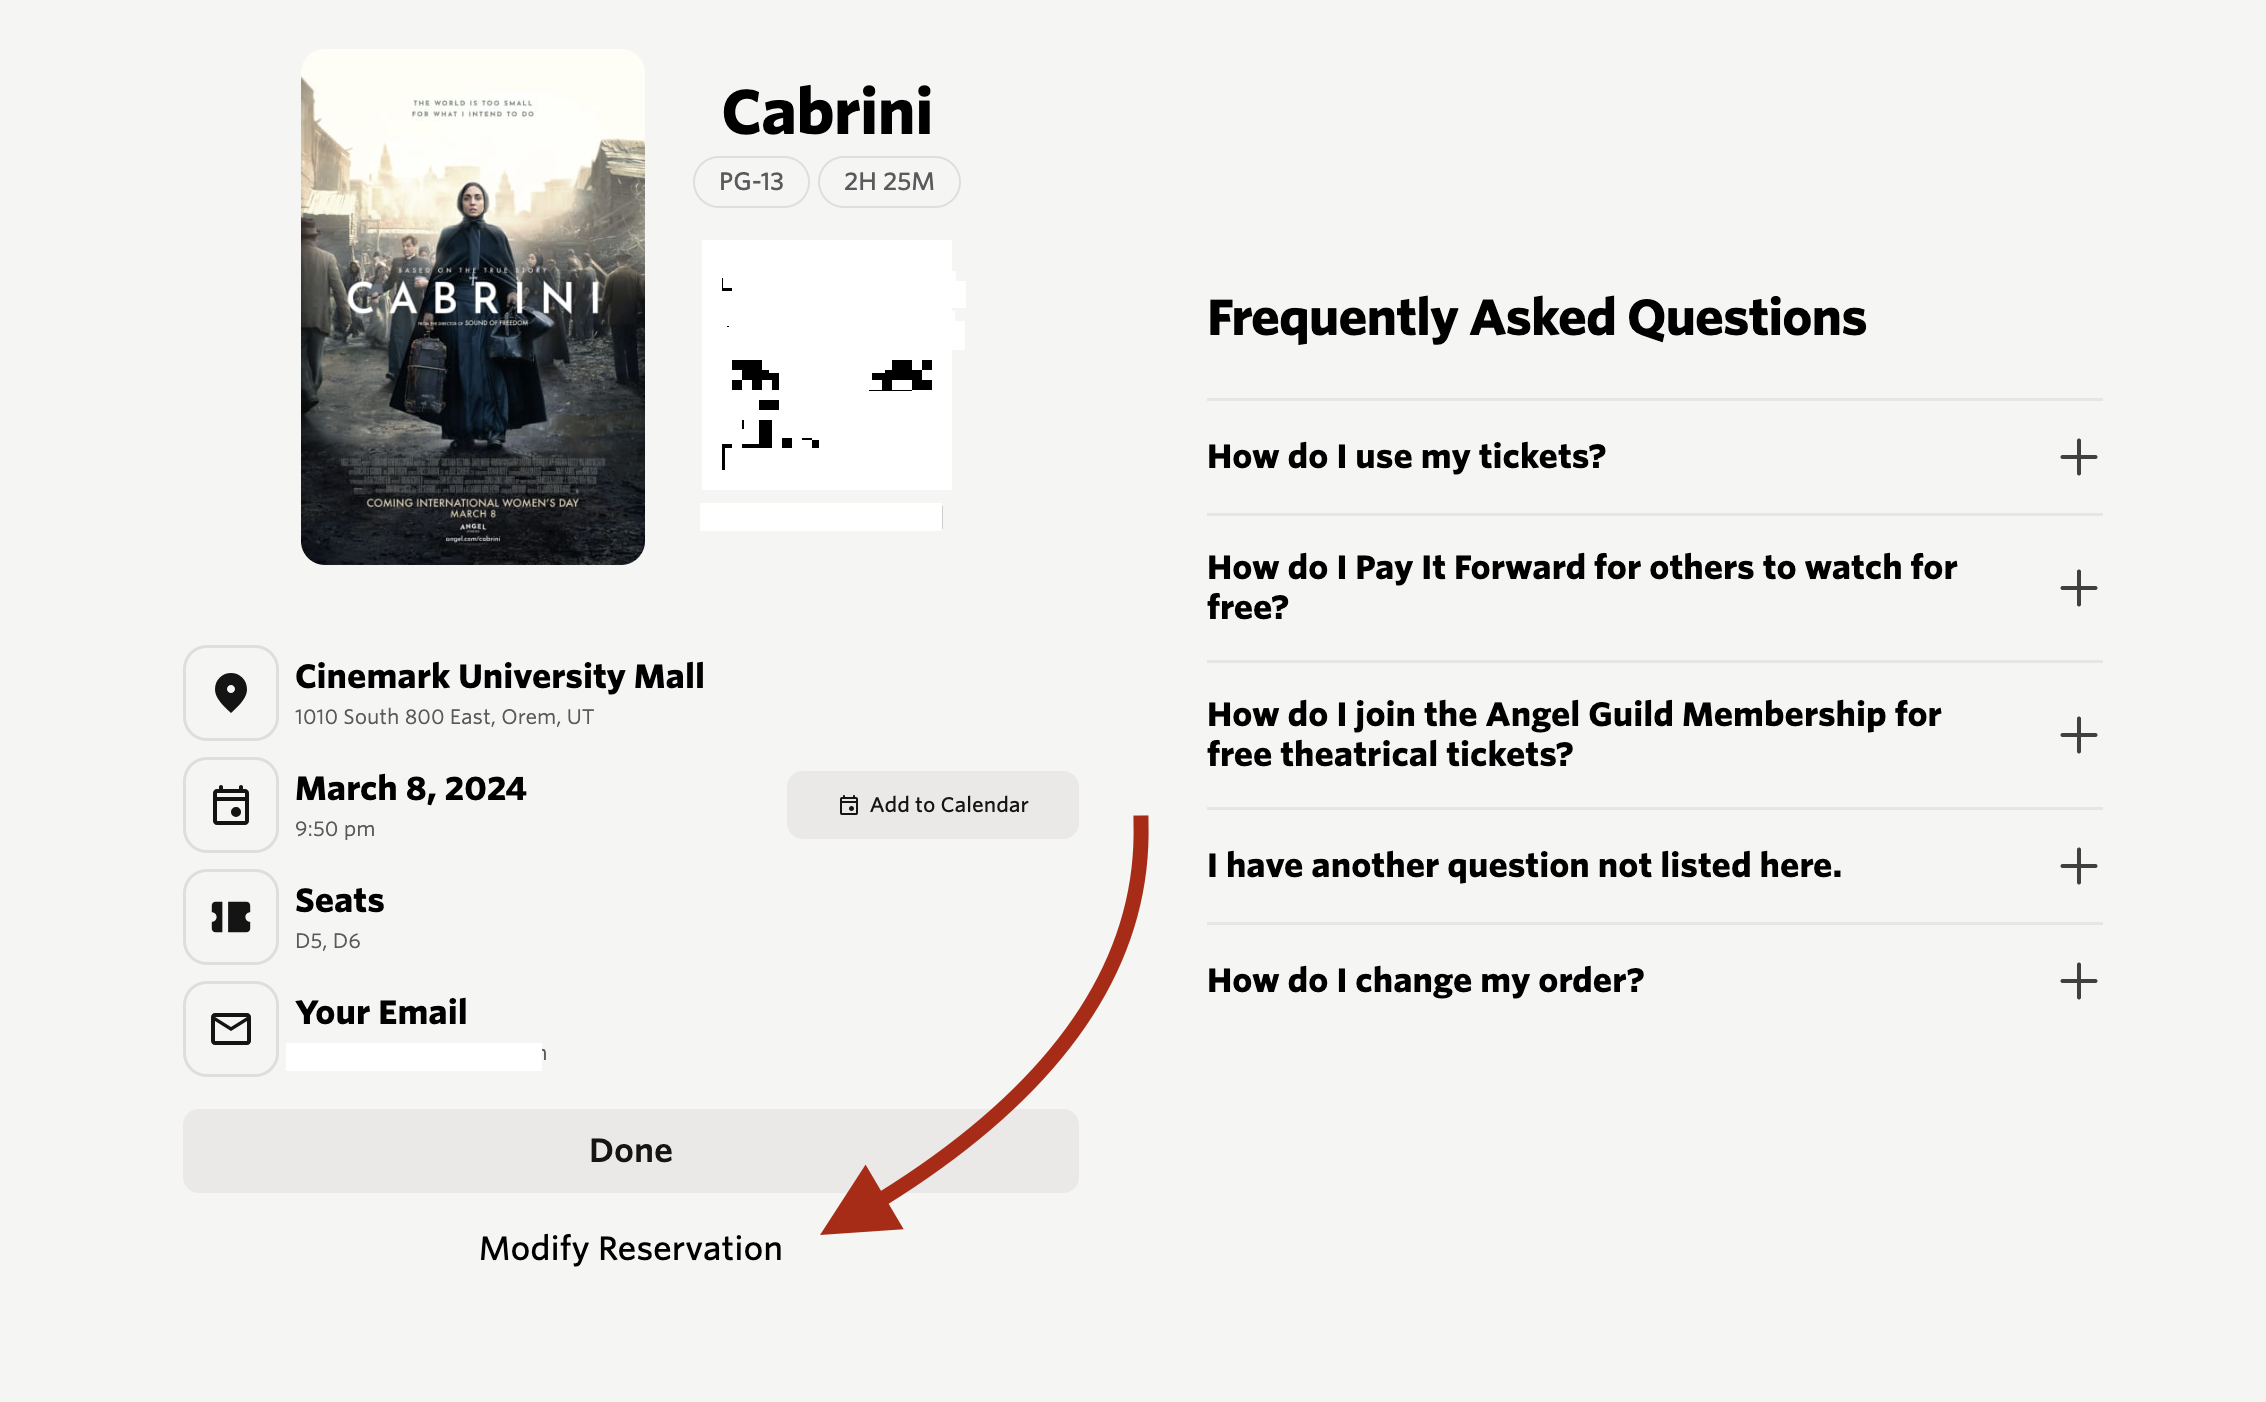
Task: Click the email envelope icon
Action: point(231,1029)
